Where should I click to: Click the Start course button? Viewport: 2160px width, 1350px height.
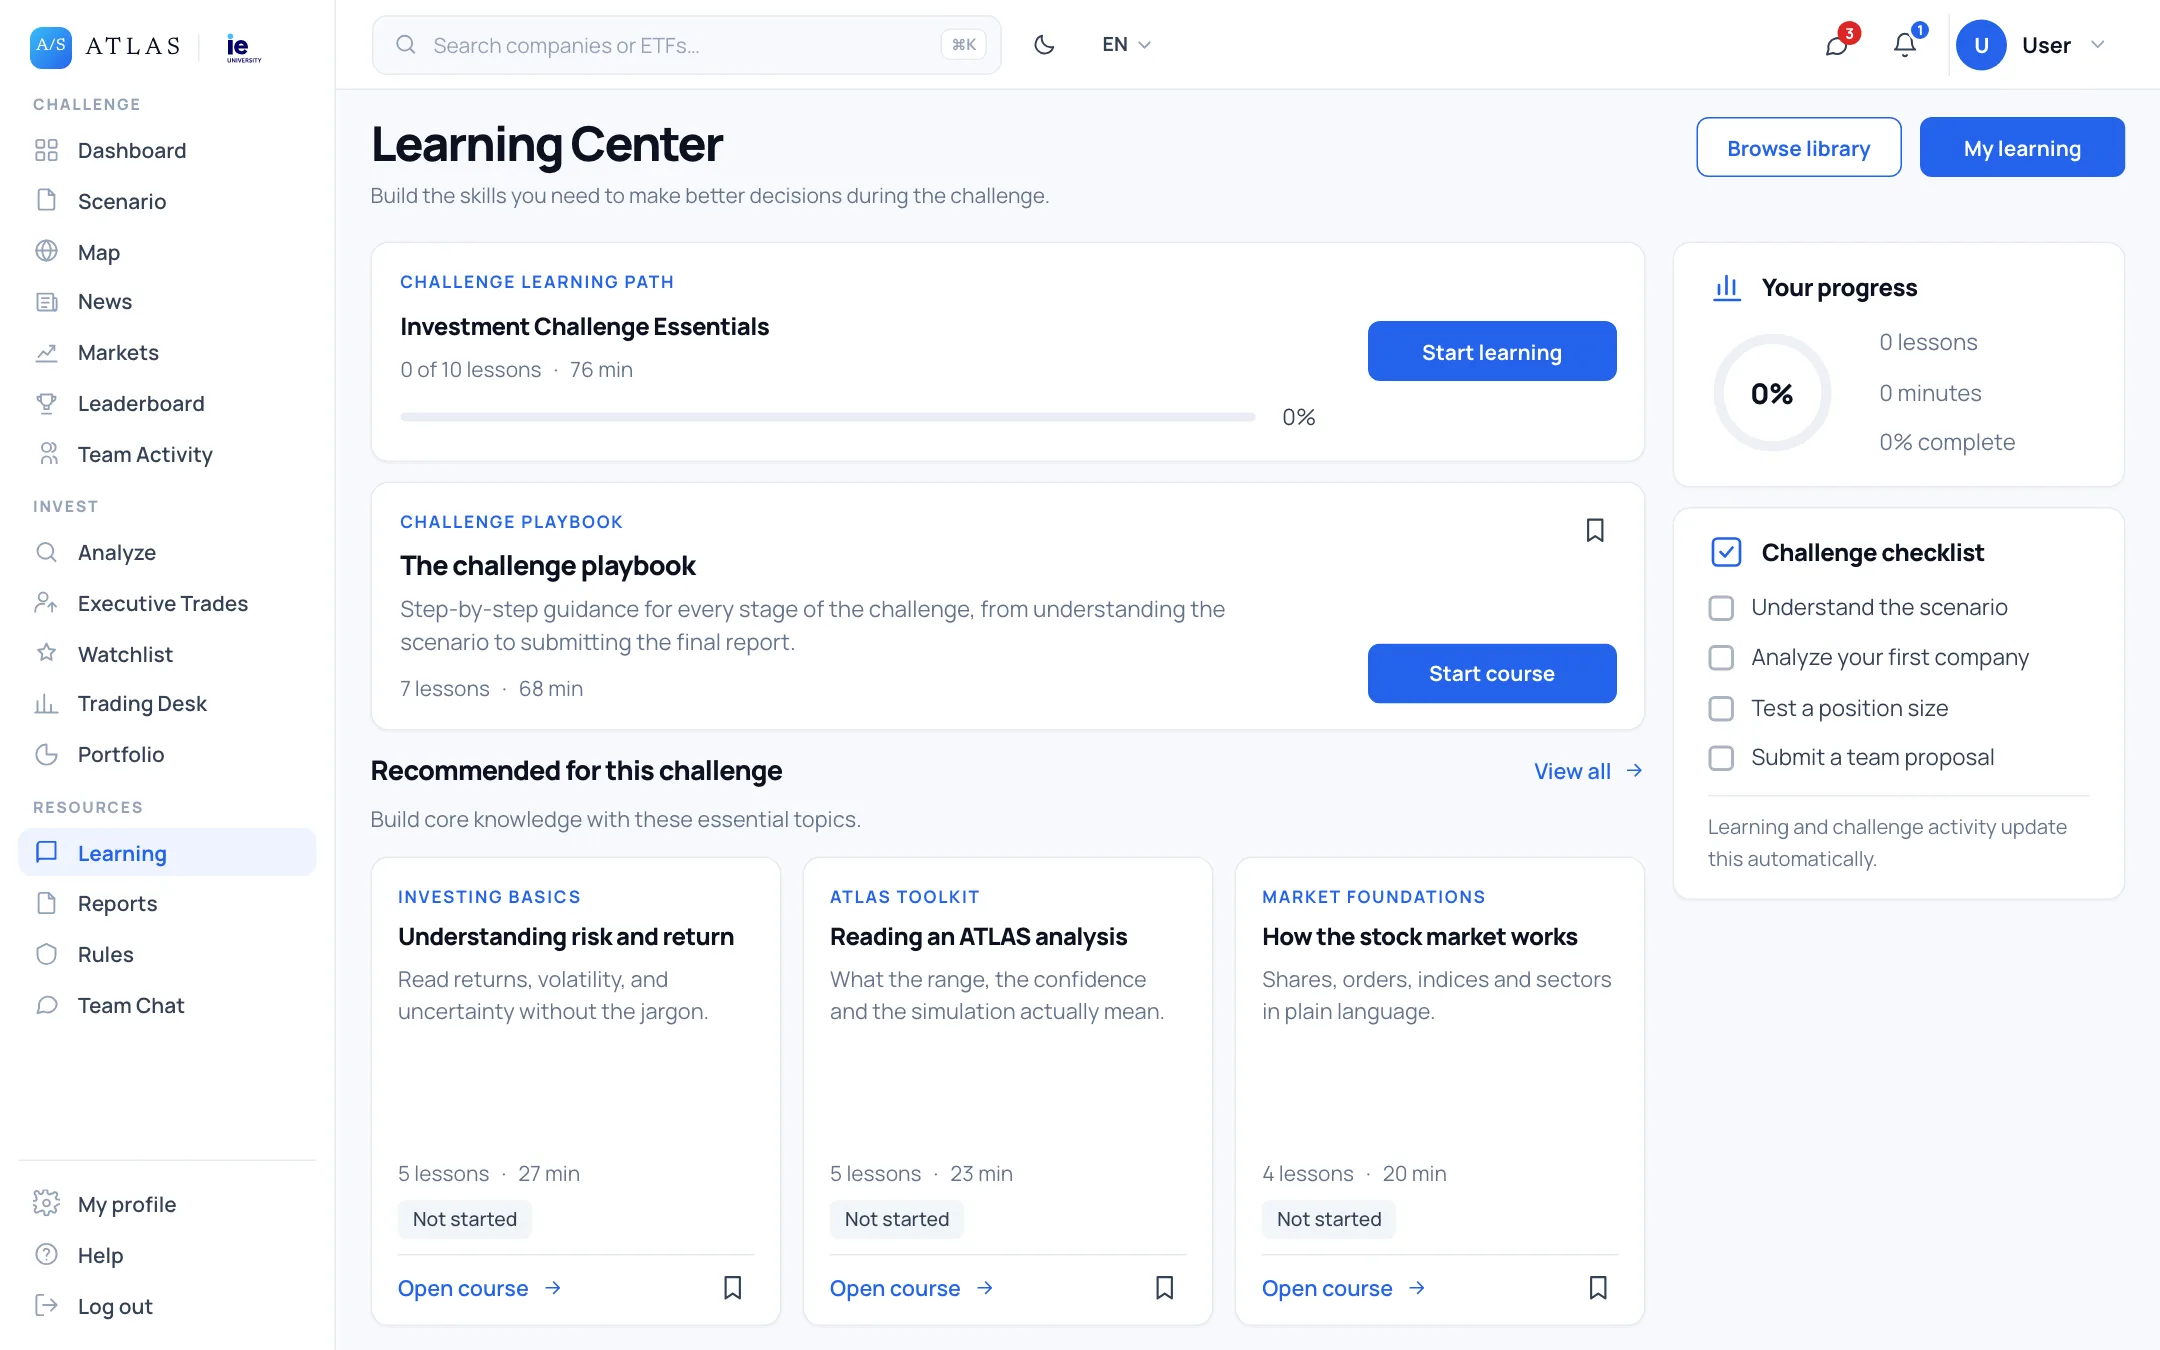coord(1492,673)
